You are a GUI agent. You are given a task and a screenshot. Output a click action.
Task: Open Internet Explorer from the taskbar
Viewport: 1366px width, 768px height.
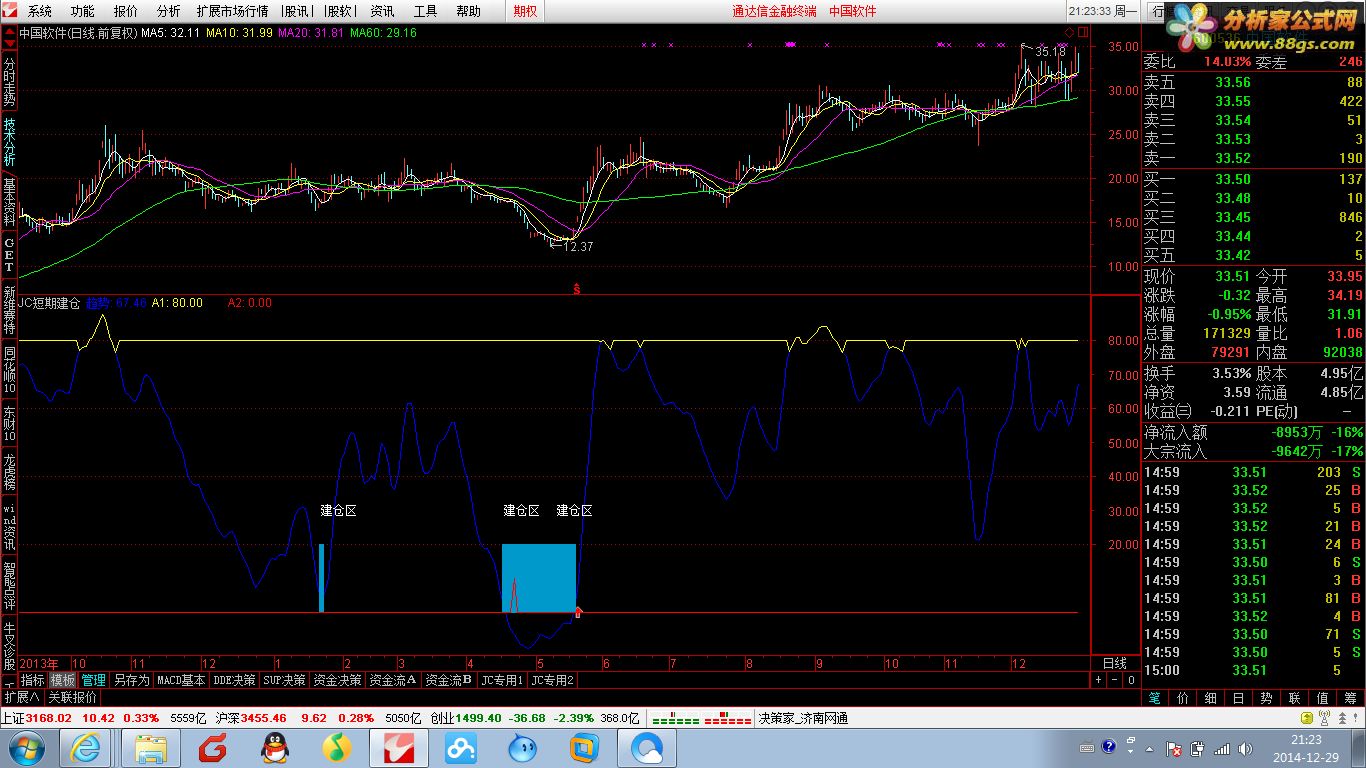coord(86,748)
